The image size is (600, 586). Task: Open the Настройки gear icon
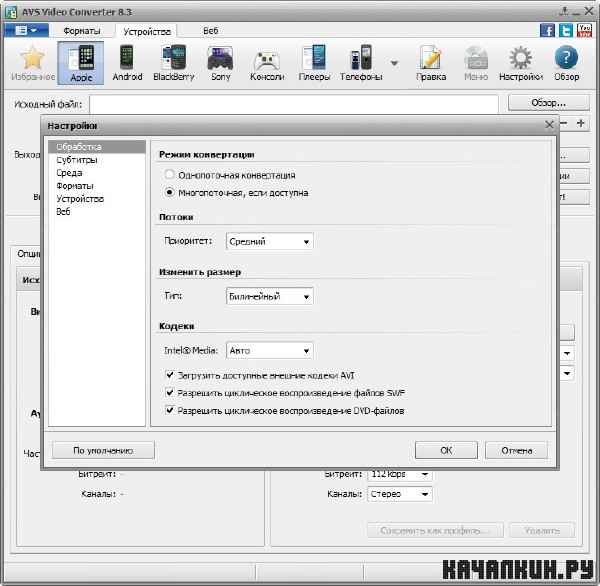(521, 63)
